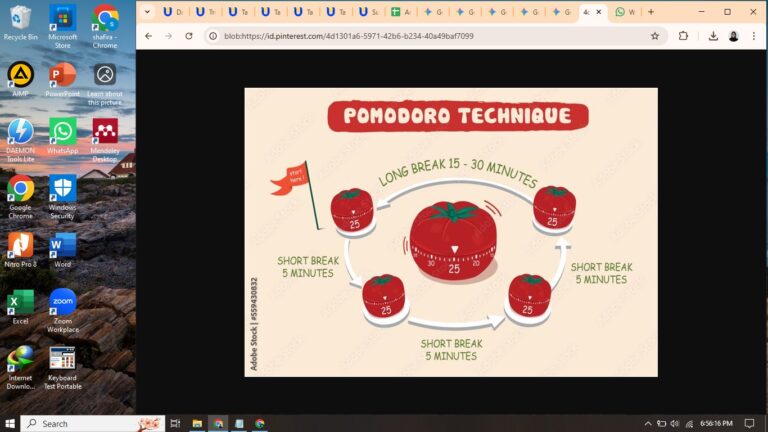Open a new browser tab
768x432 pixels.
pos(651,12)
